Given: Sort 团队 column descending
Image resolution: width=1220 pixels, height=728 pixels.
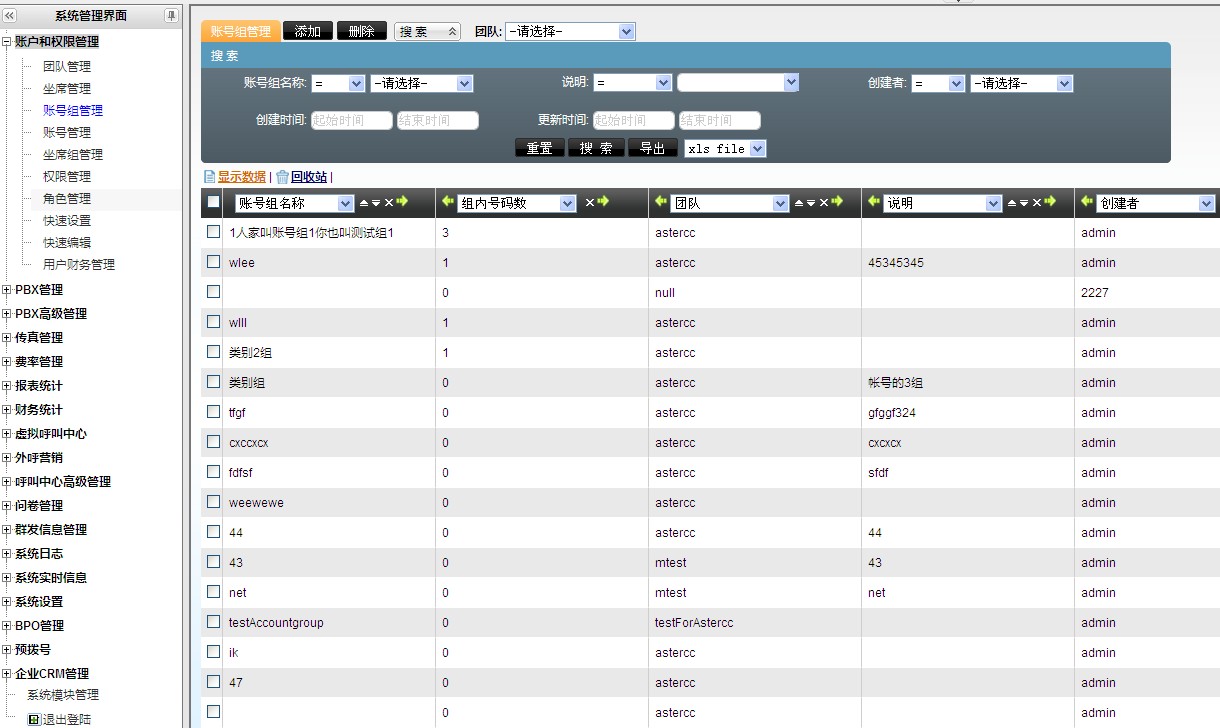Looking at the screenshot, I should [x=811, y=203].
